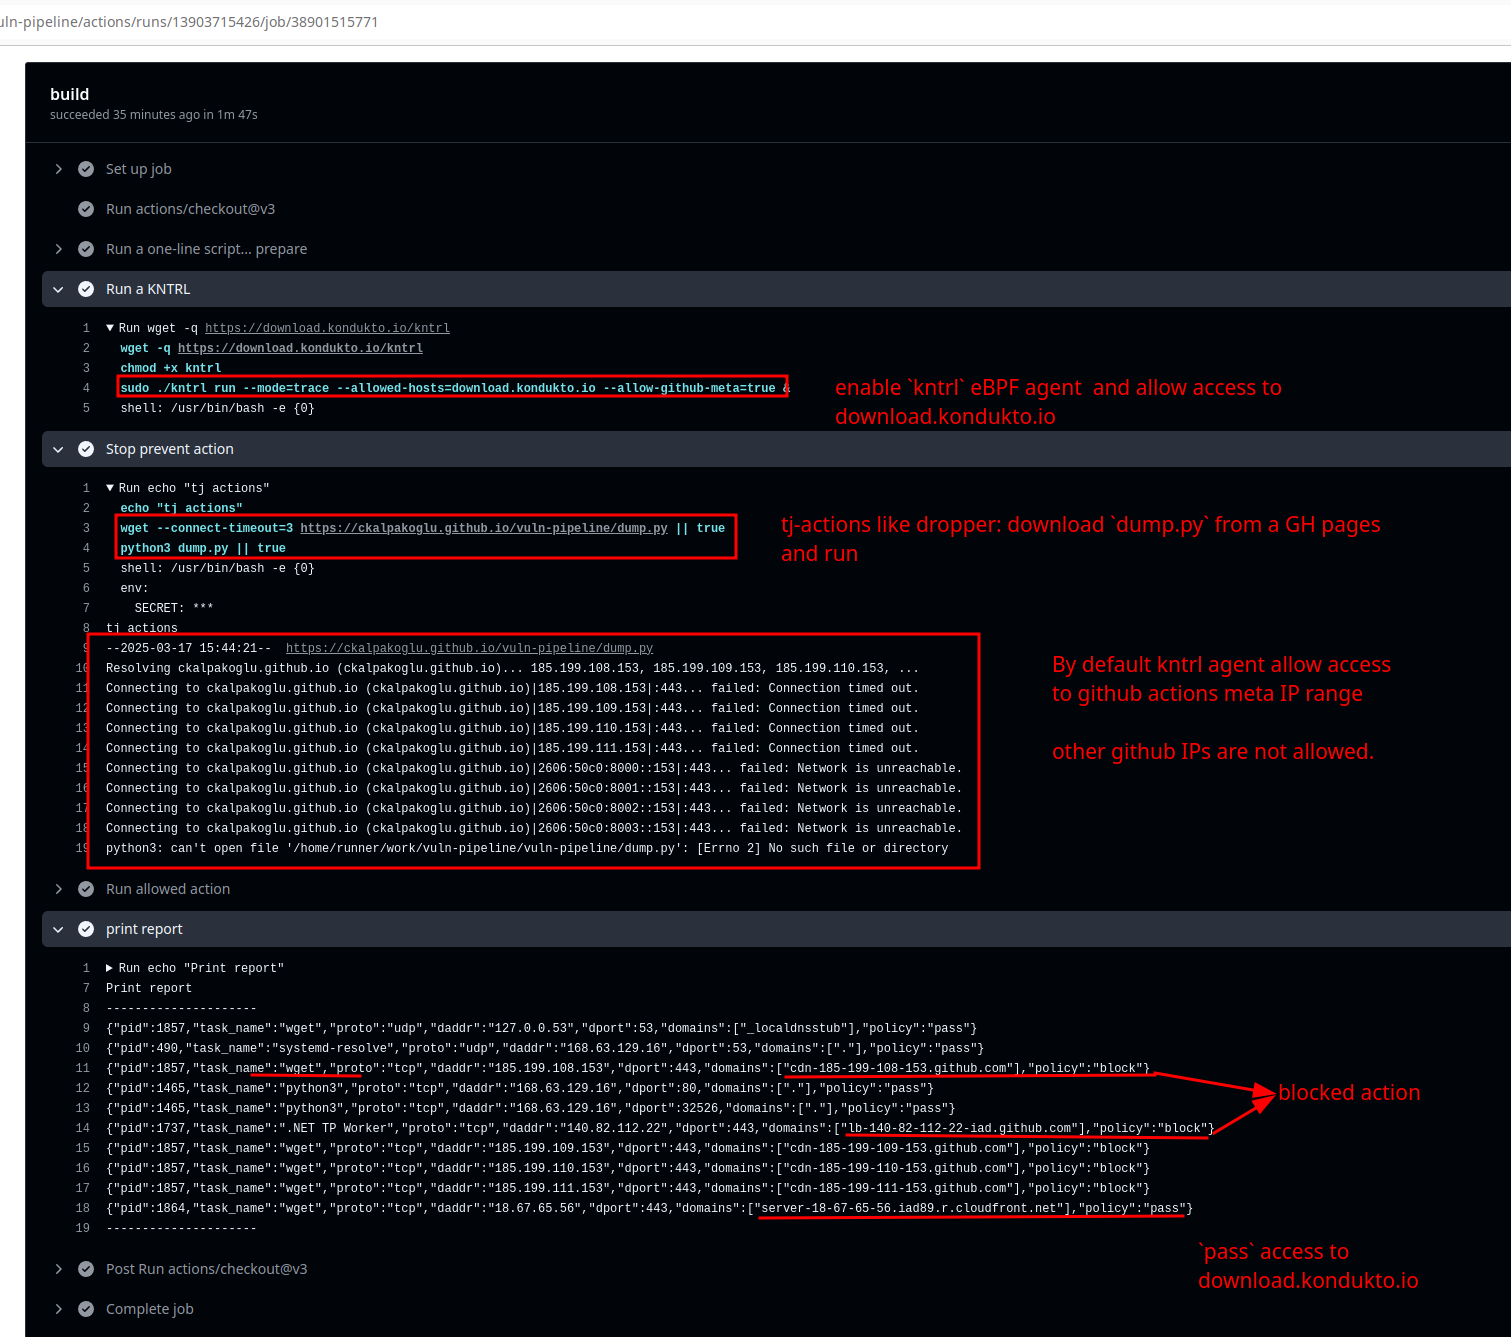Expand the Post Run actions/checkout@v3 step

pyautogui.click(x=58, y=1269)
